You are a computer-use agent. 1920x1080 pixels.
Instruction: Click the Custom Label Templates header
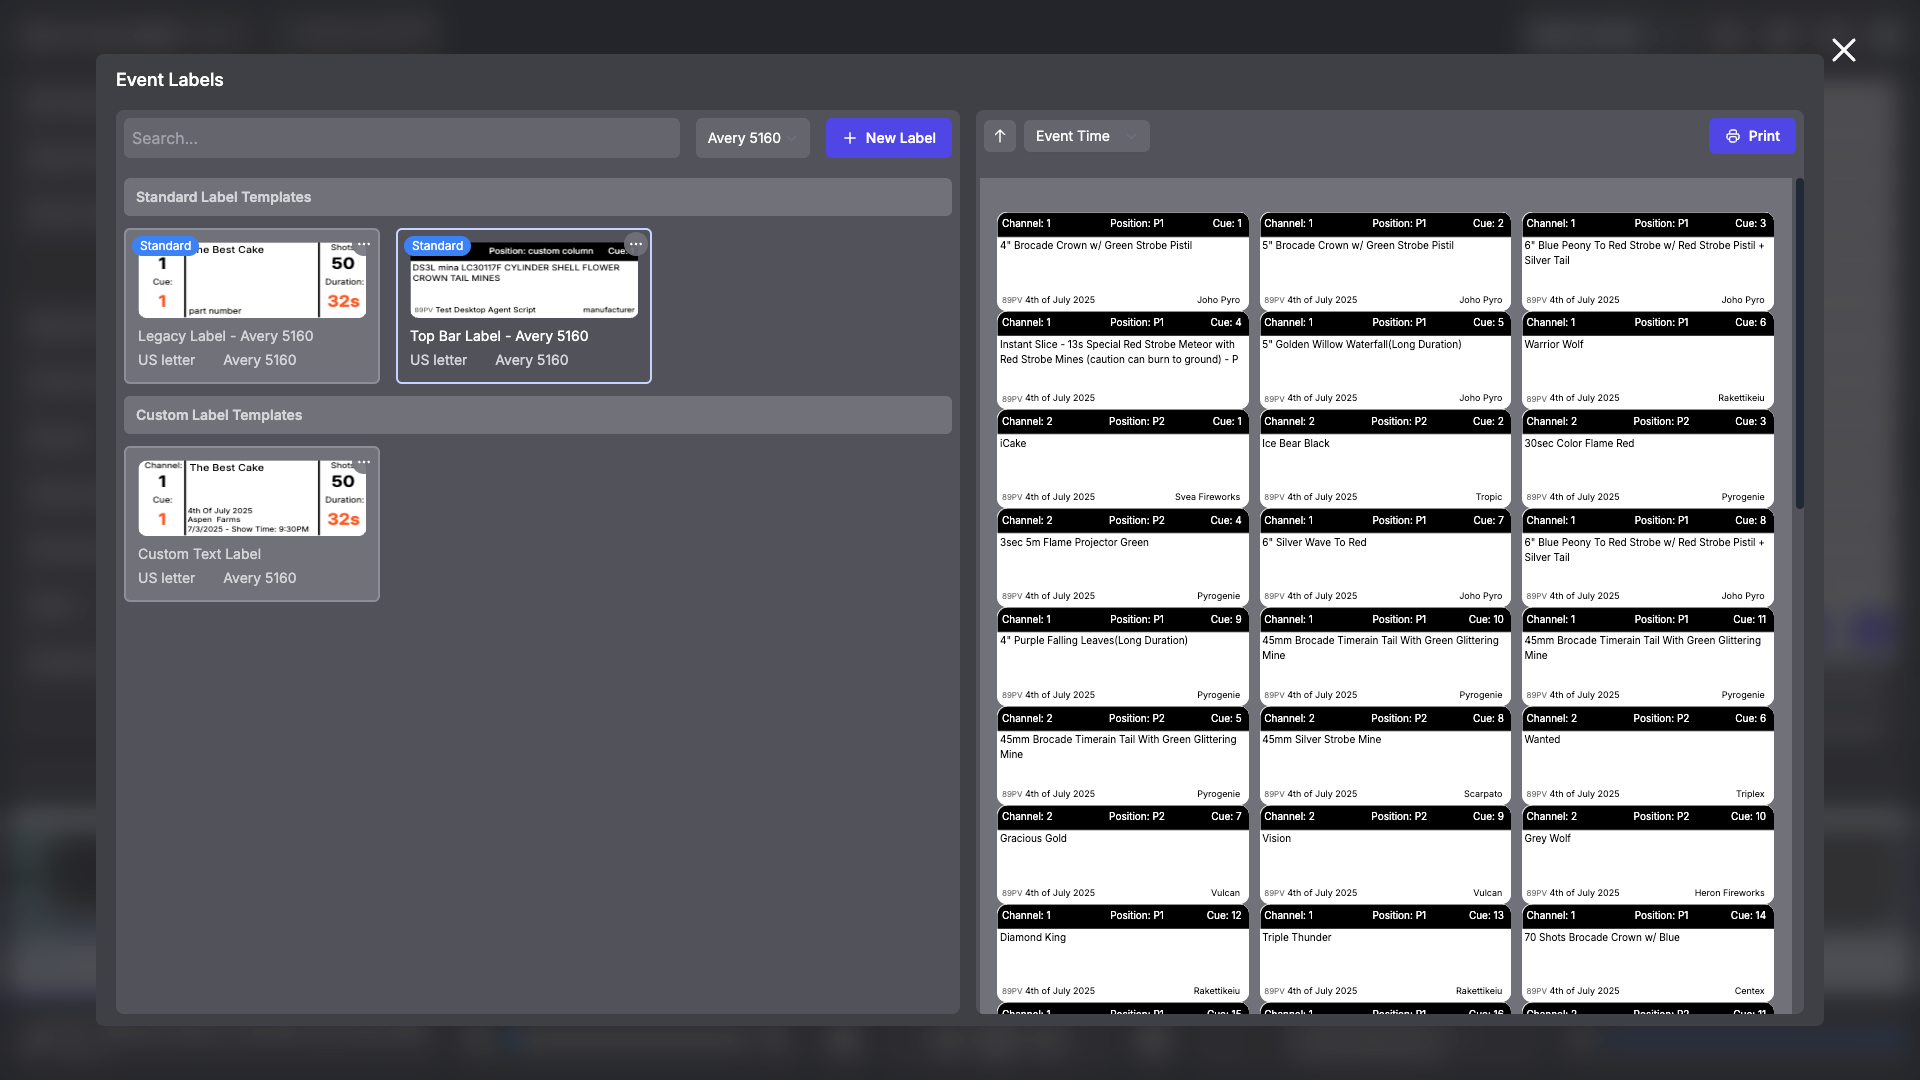click(538, 415)
